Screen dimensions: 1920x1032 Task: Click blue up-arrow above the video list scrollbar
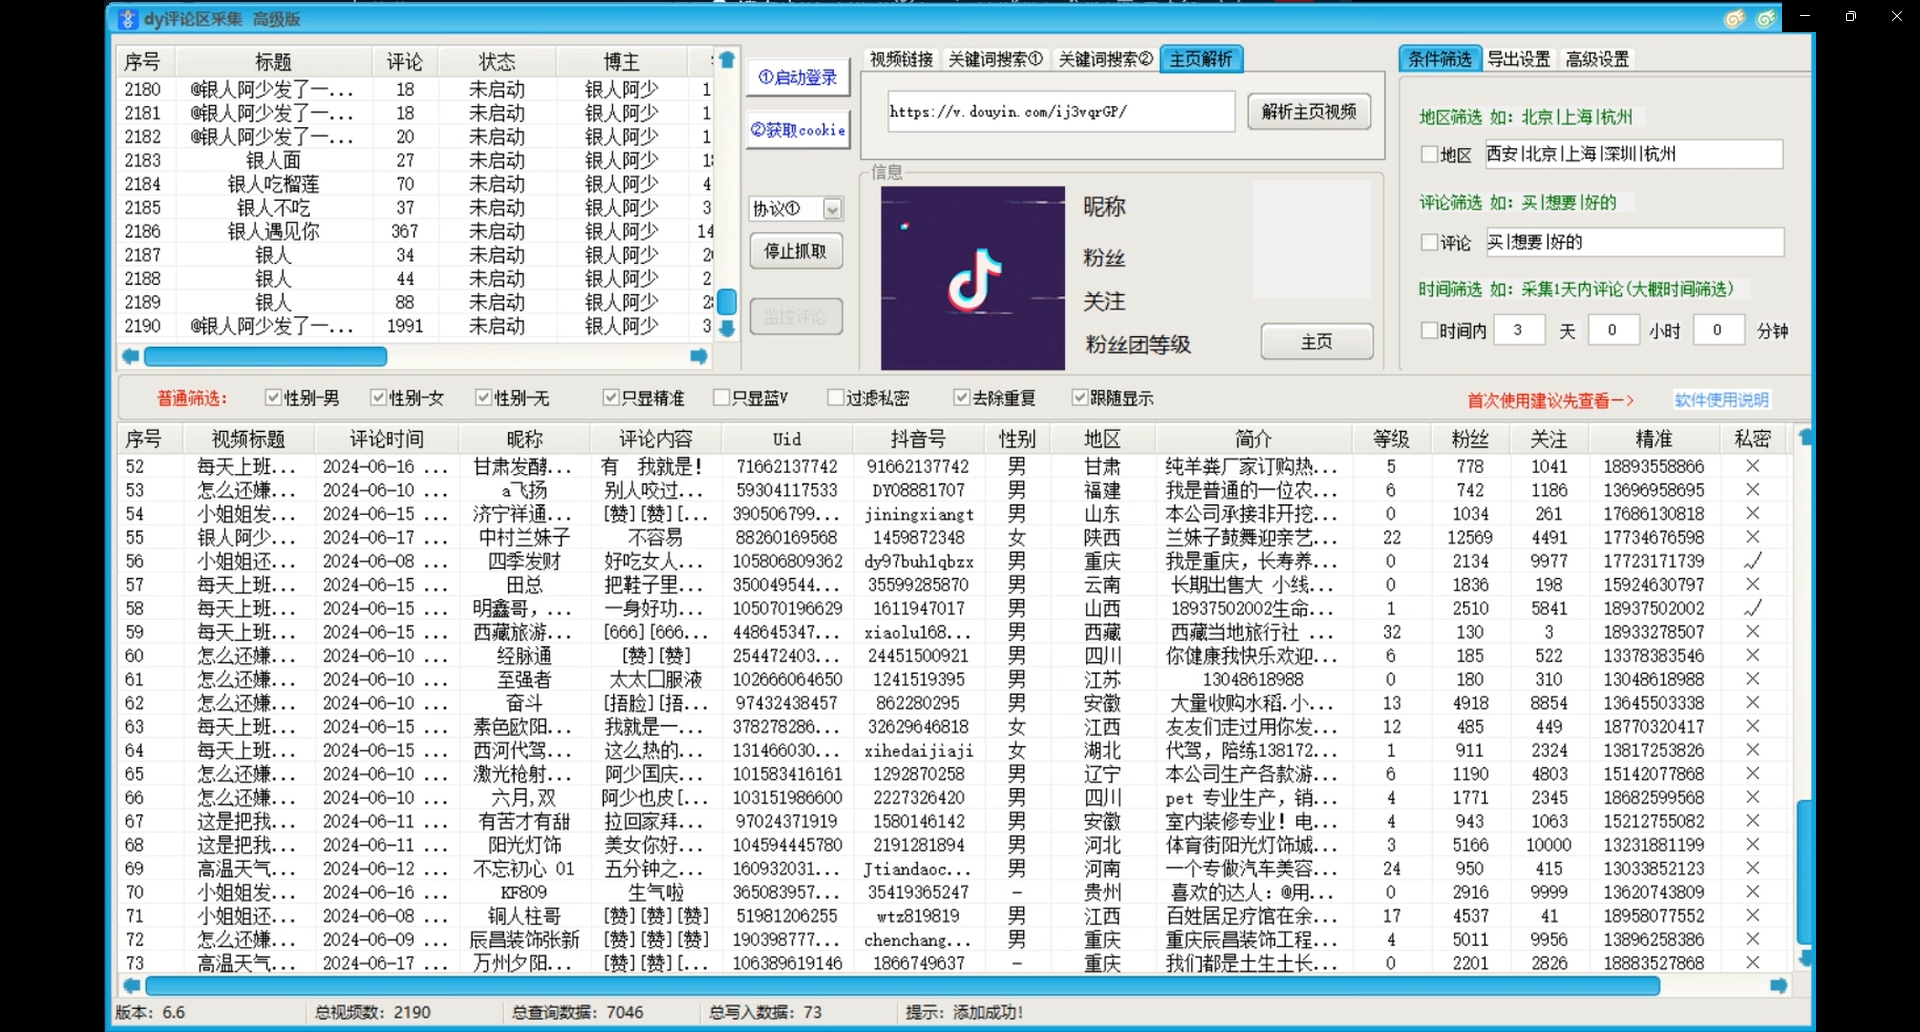coord(727,60)
